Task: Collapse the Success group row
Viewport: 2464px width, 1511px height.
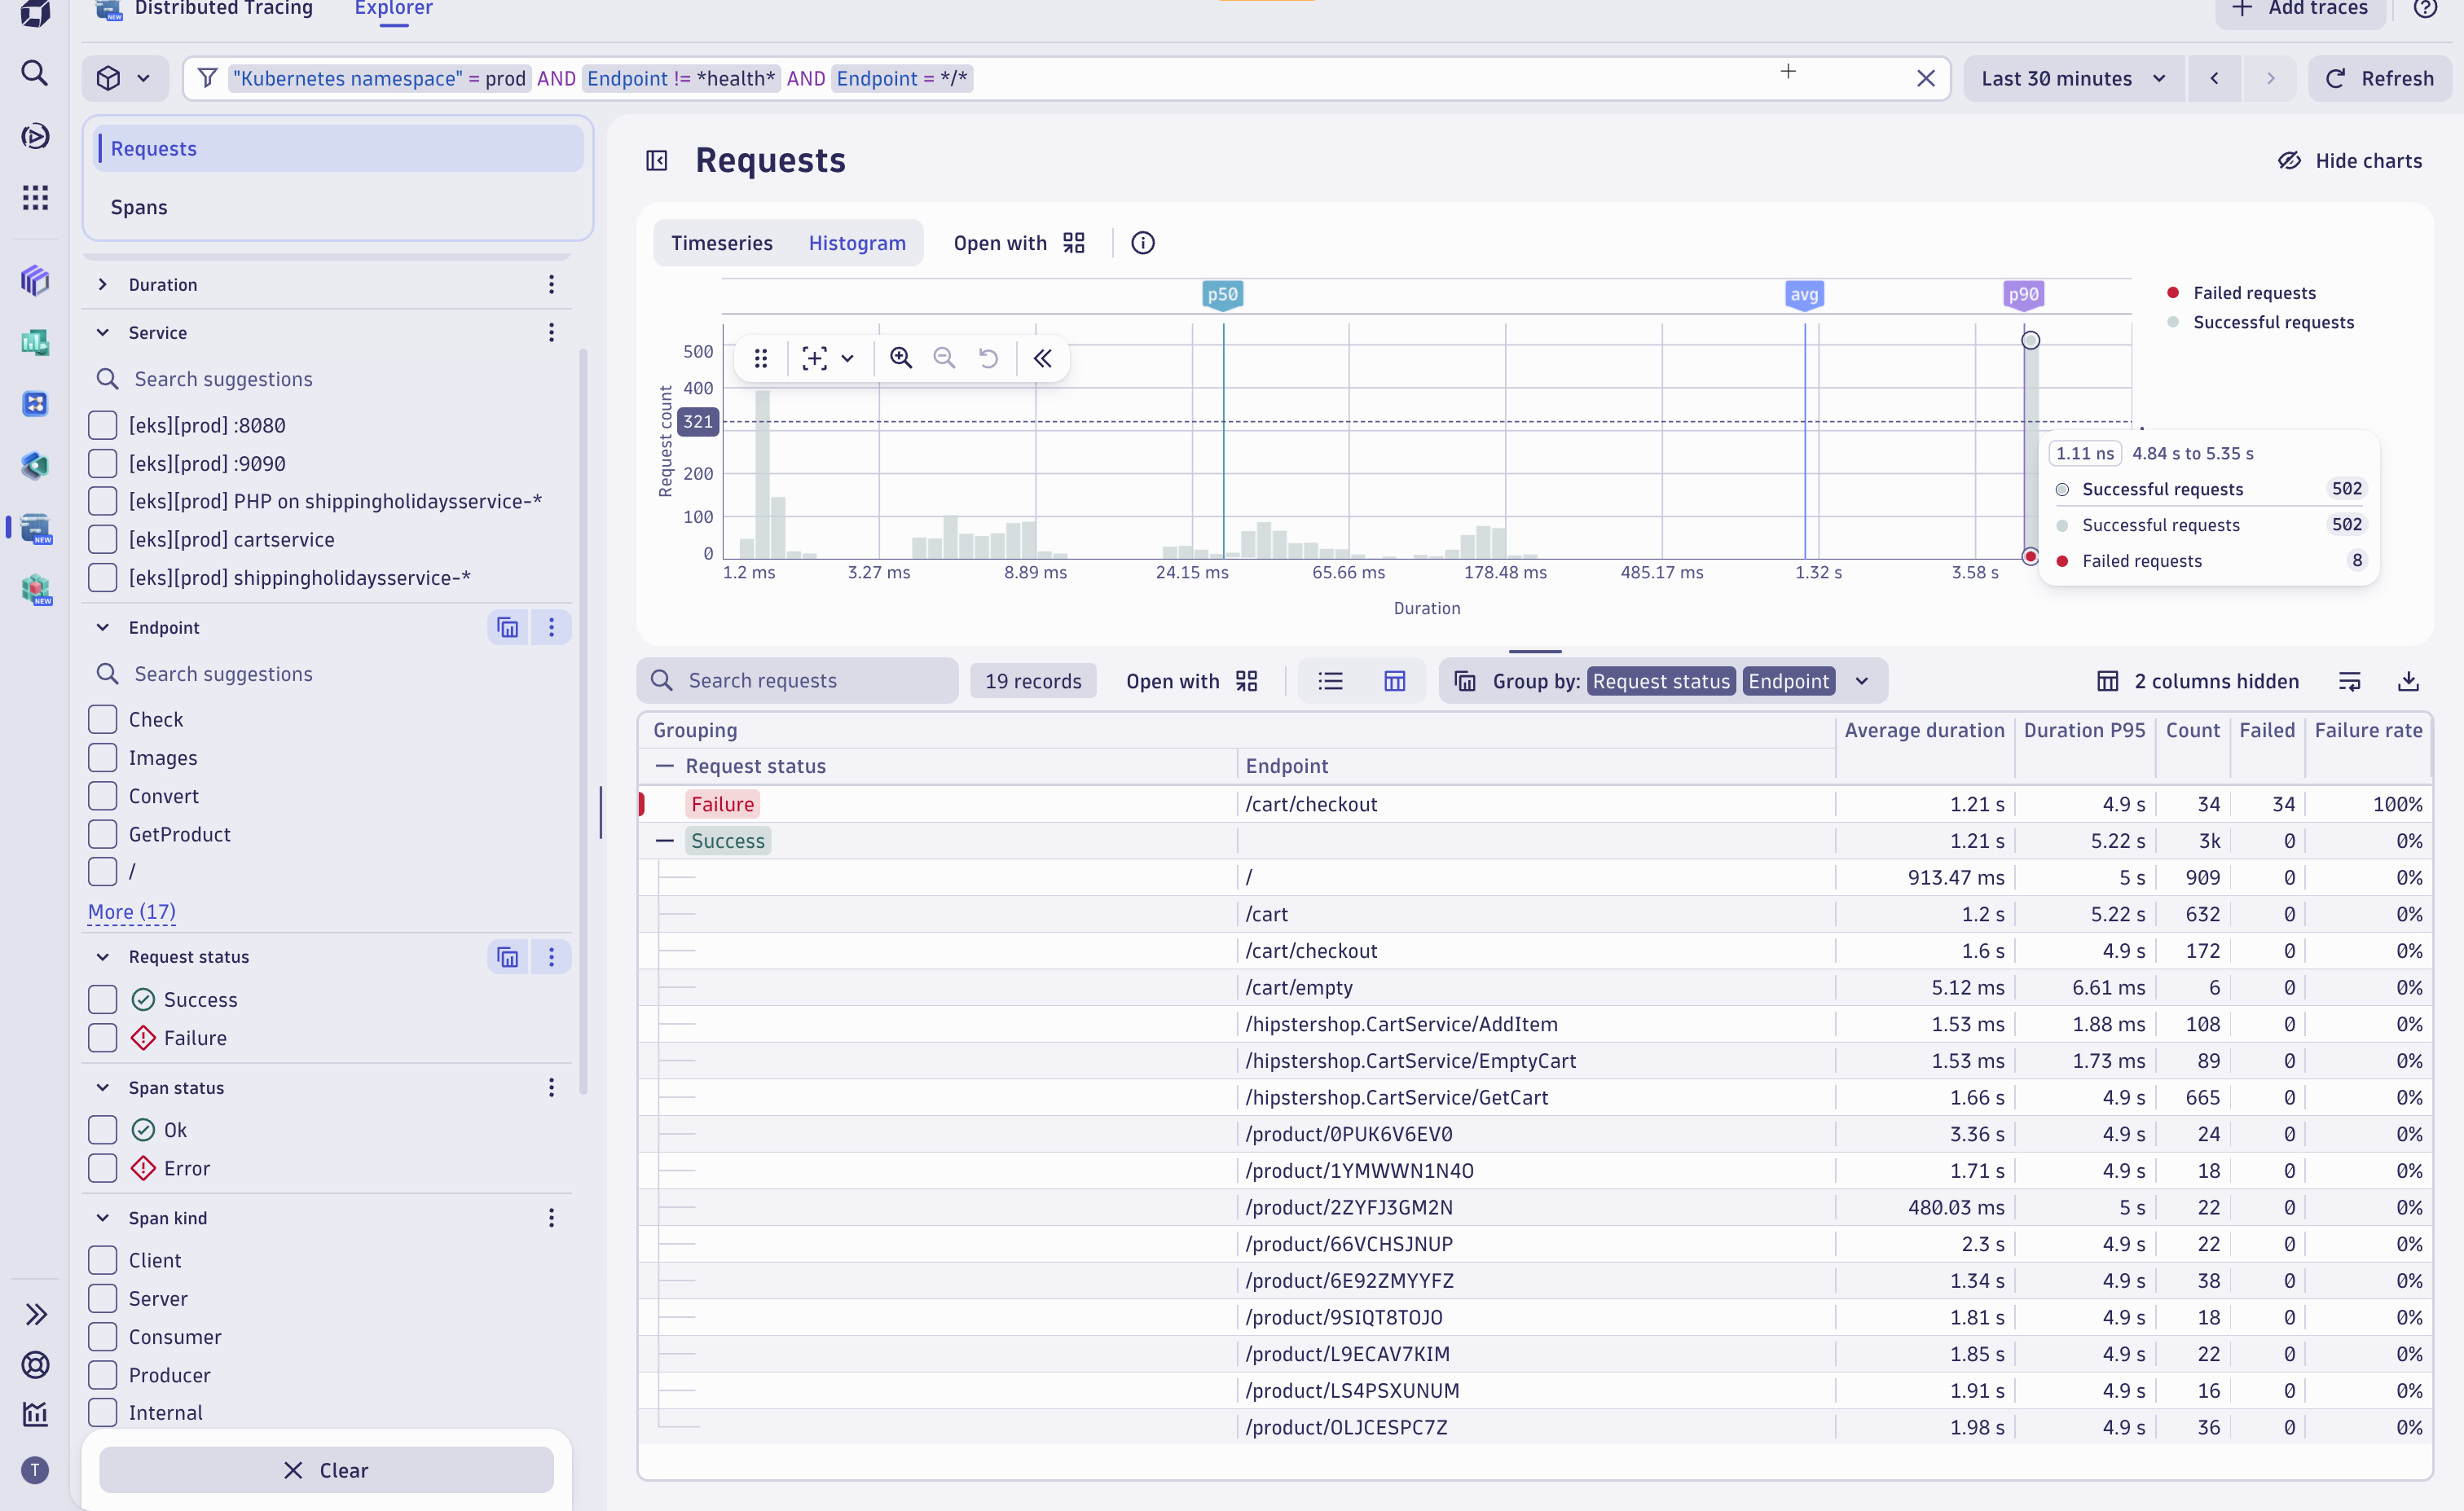Action: point(664,841)
